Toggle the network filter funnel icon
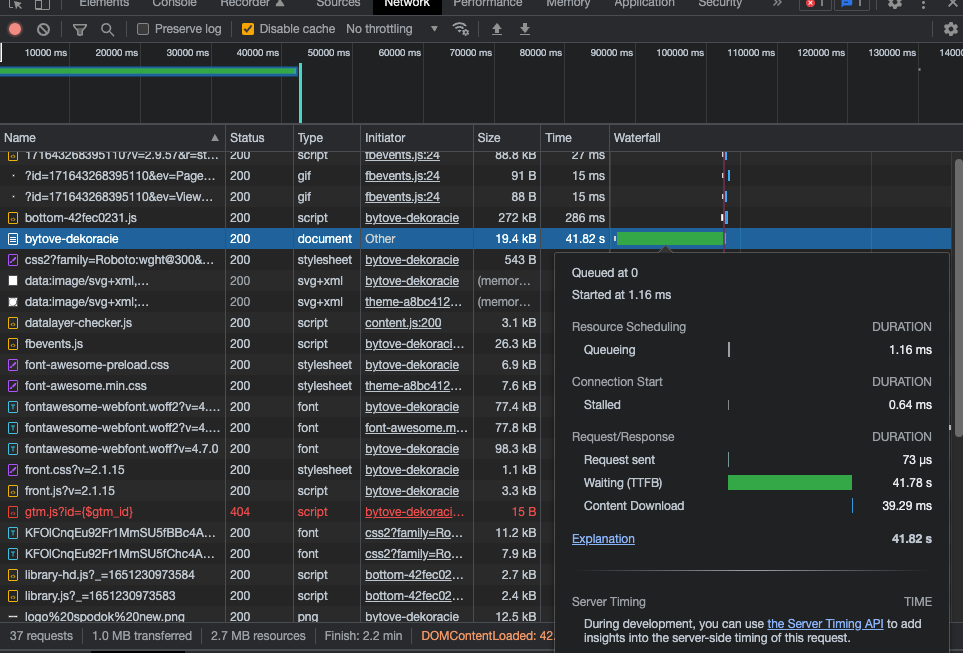The image size is (963, 653). 80,29
